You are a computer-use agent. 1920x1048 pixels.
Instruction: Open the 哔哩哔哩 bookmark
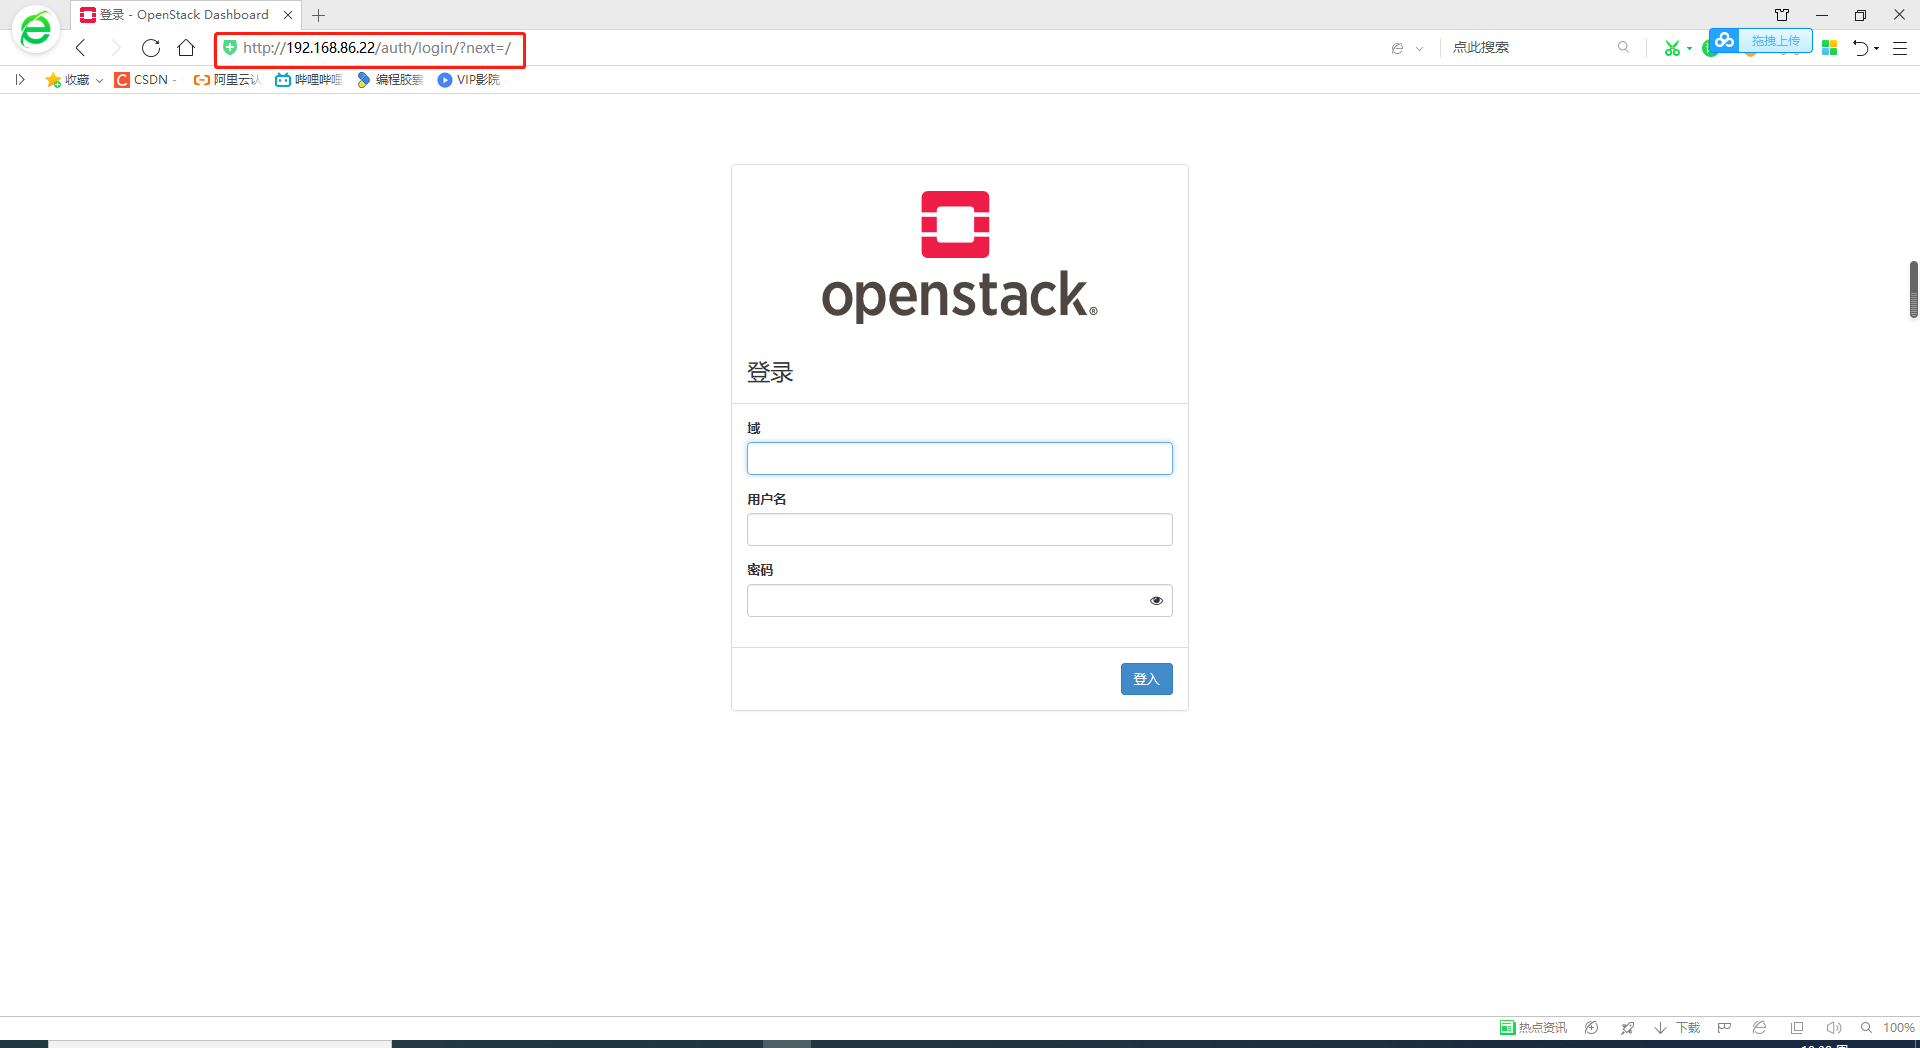coord(309,80)
